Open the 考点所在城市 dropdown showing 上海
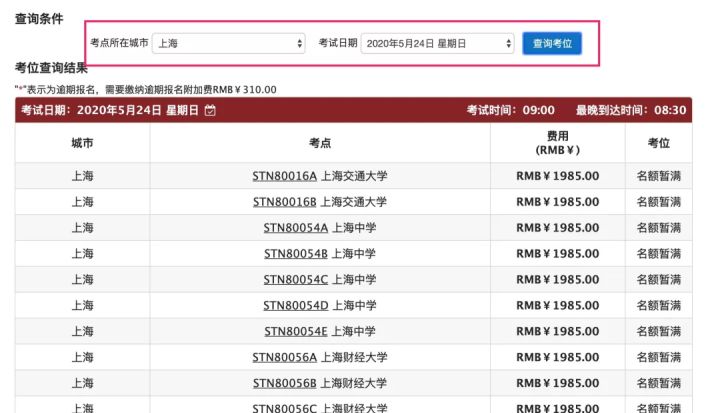720x413 pixels. (228, 44)
